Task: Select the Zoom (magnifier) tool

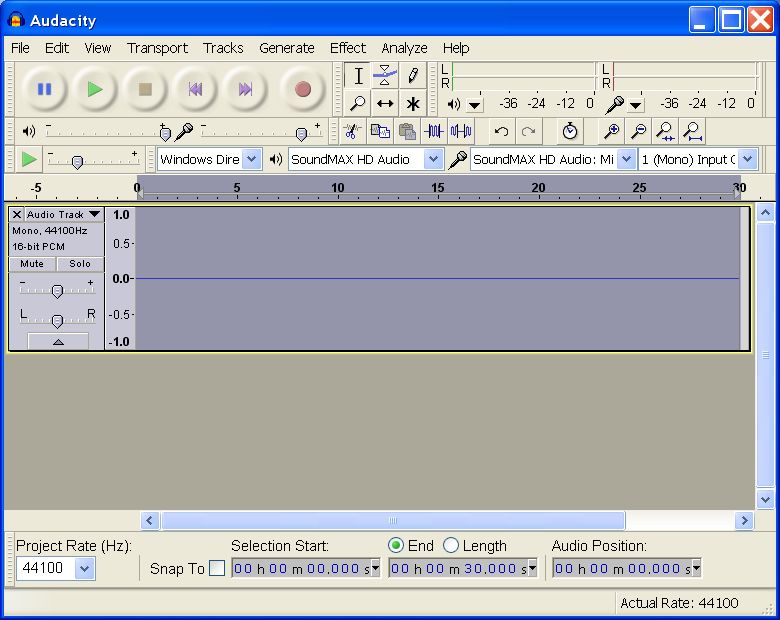Action: pos(358,103)
